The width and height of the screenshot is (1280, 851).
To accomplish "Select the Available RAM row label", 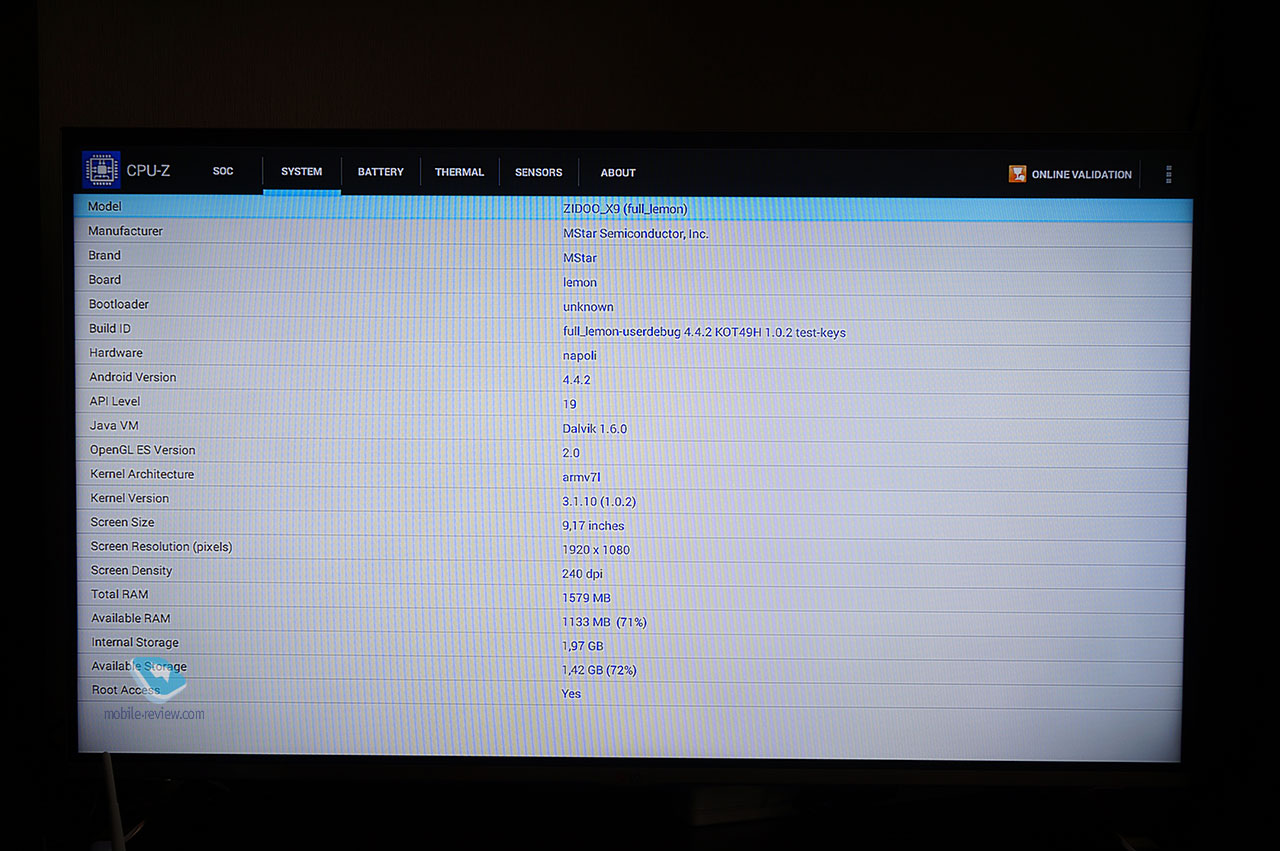I will (131, 618).
